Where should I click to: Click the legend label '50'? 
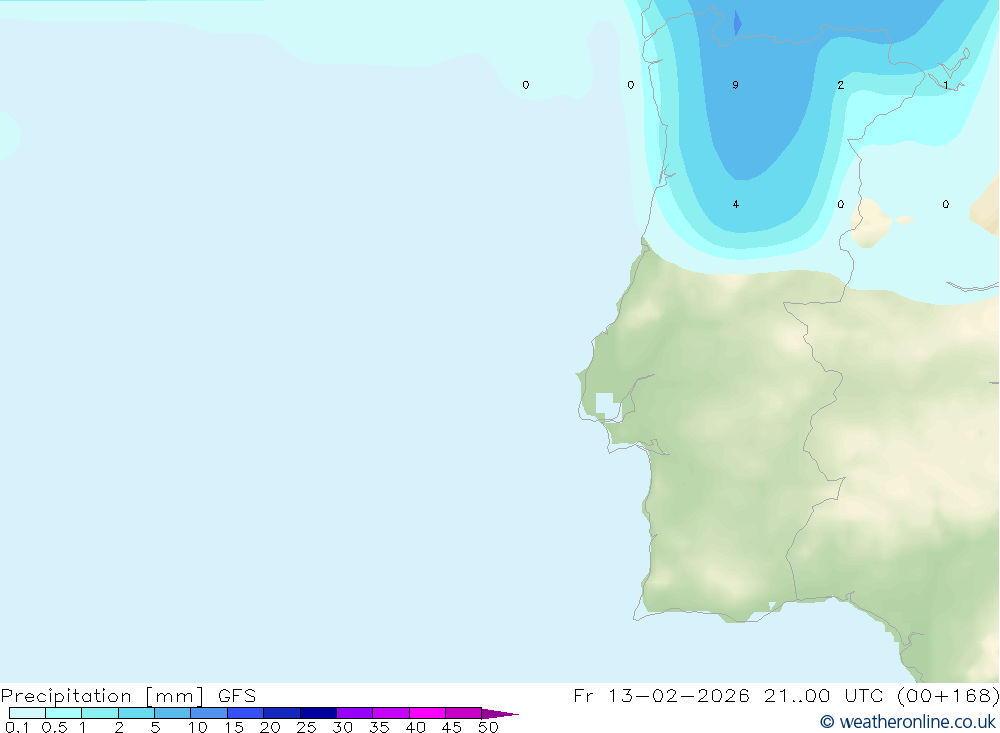pyautogui.click(x=488, y=727)
